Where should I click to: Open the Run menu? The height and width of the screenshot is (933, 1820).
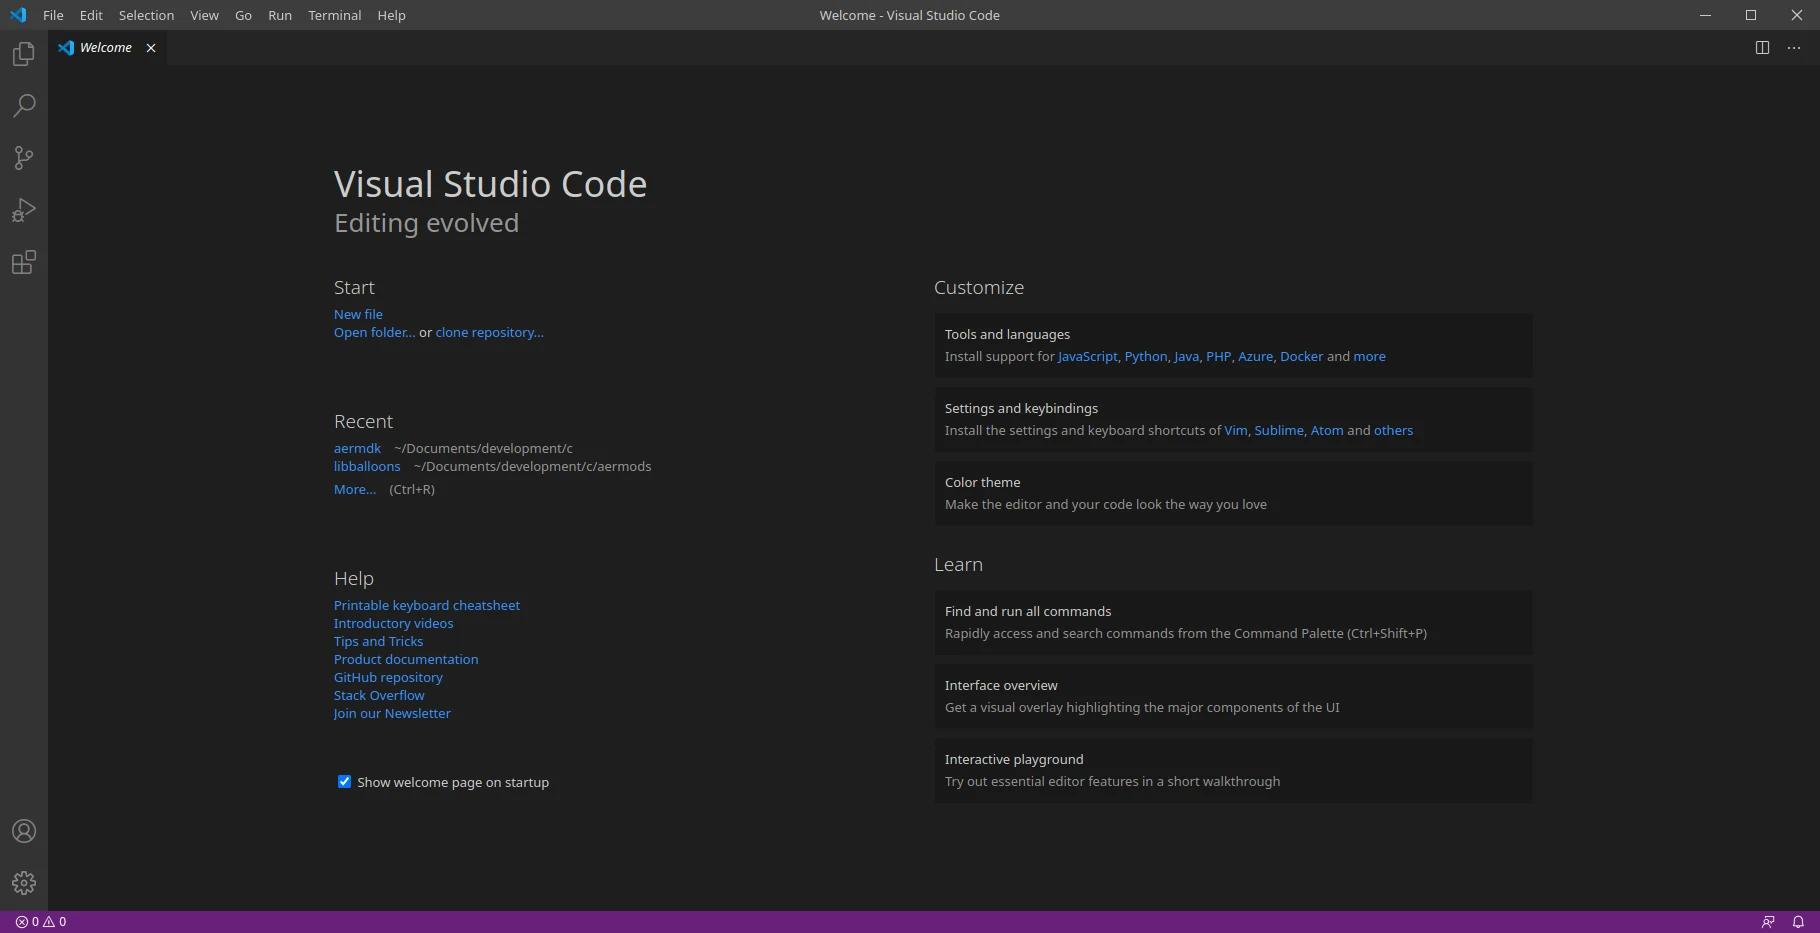coord(280,15)
